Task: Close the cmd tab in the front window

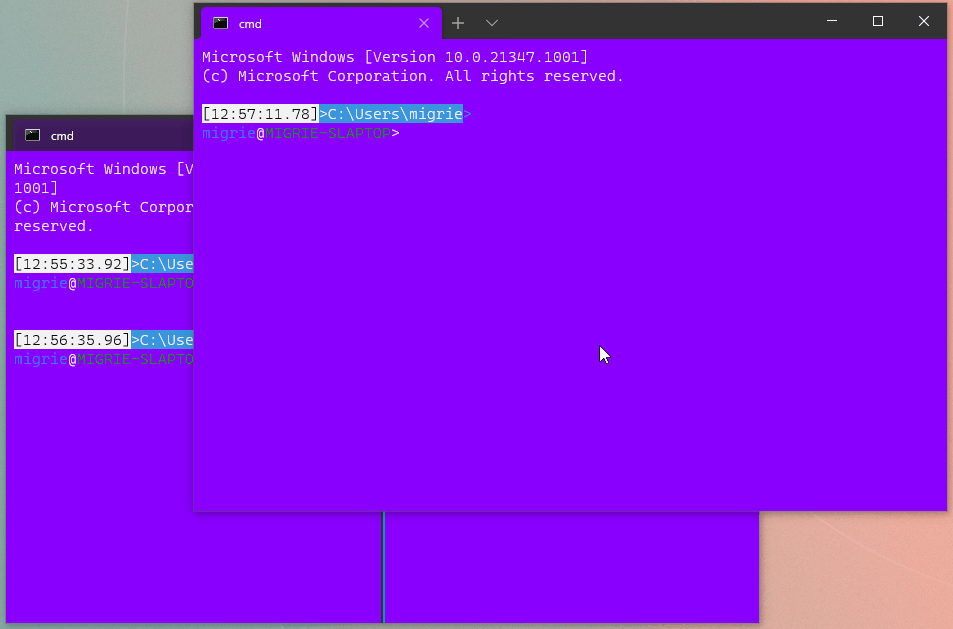Action: (x=424, y=23)
